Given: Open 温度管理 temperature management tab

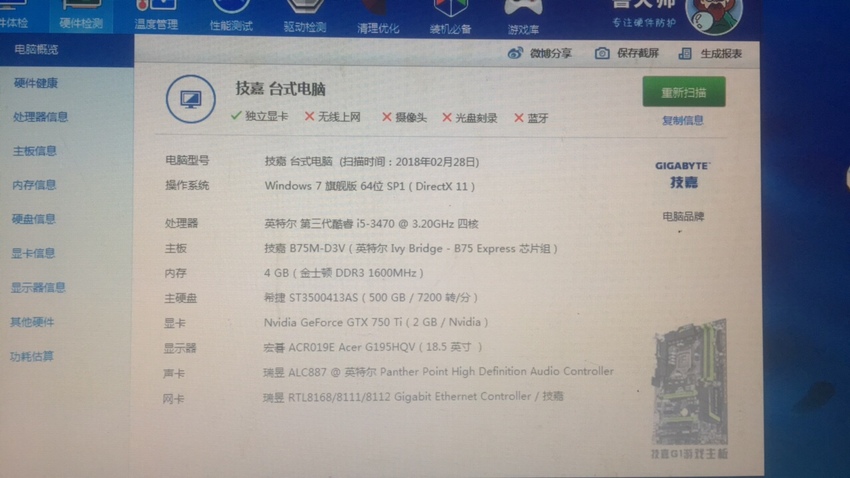Looking at the screenshot, I should [x=156, y=16].
